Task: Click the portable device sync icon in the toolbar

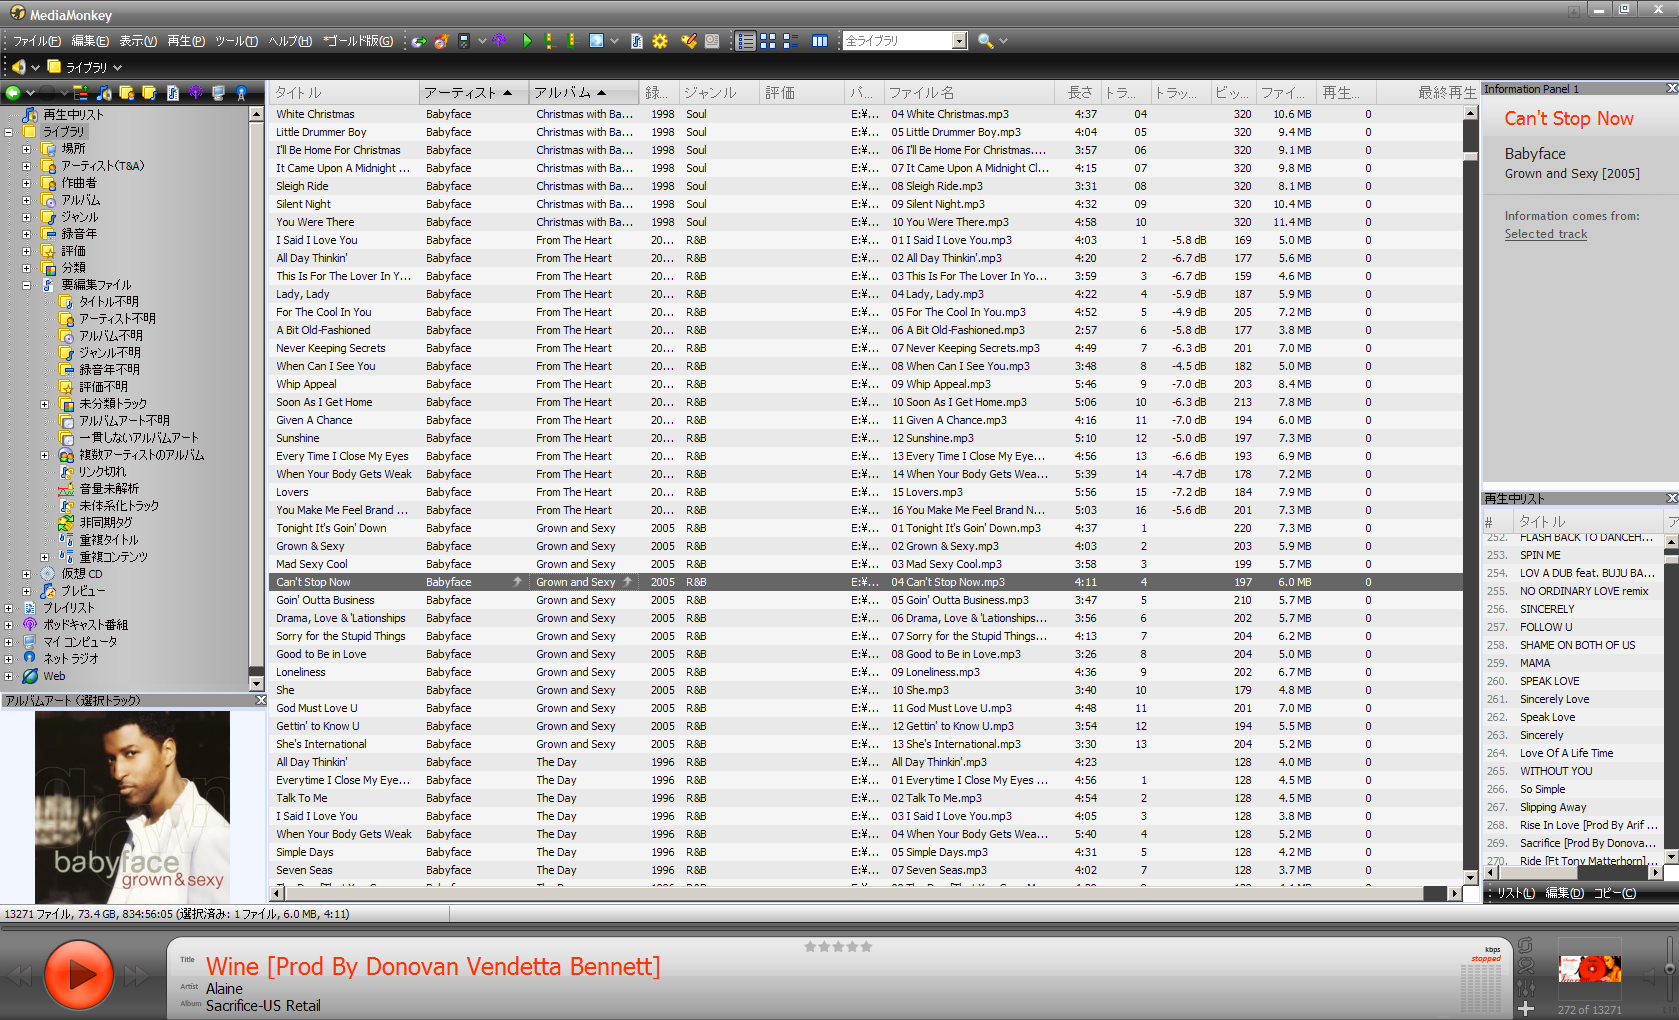Action: pyautogui.click(x=464, y=41)
